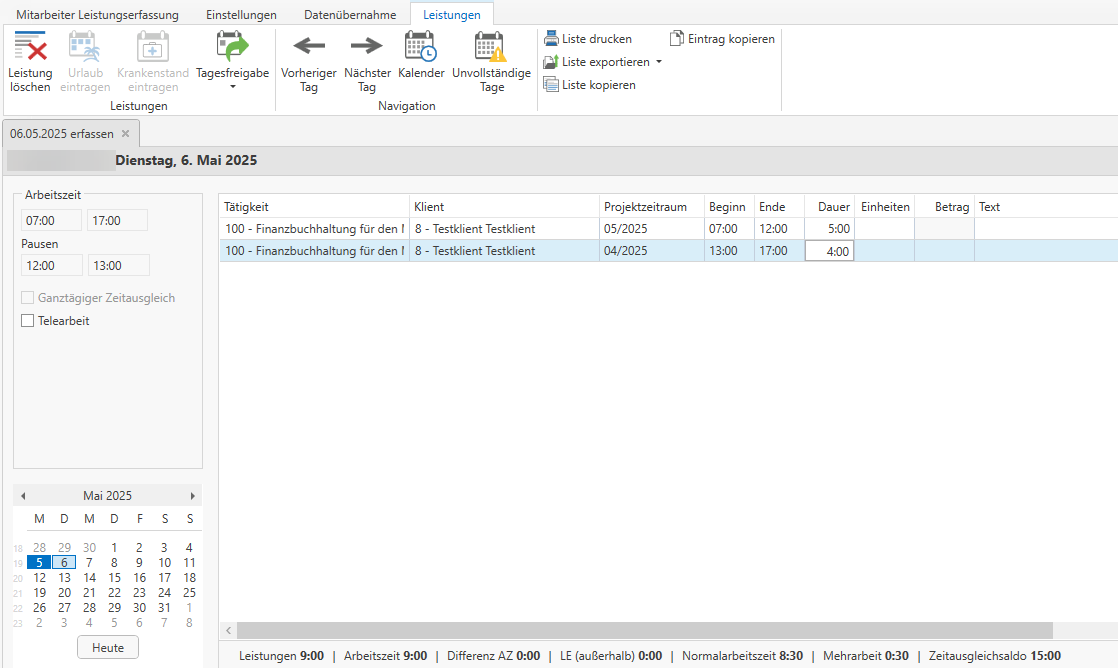This screenshot has height=668, width=1118.
Task: Go to next month in calendar
Action: [193, 496]
